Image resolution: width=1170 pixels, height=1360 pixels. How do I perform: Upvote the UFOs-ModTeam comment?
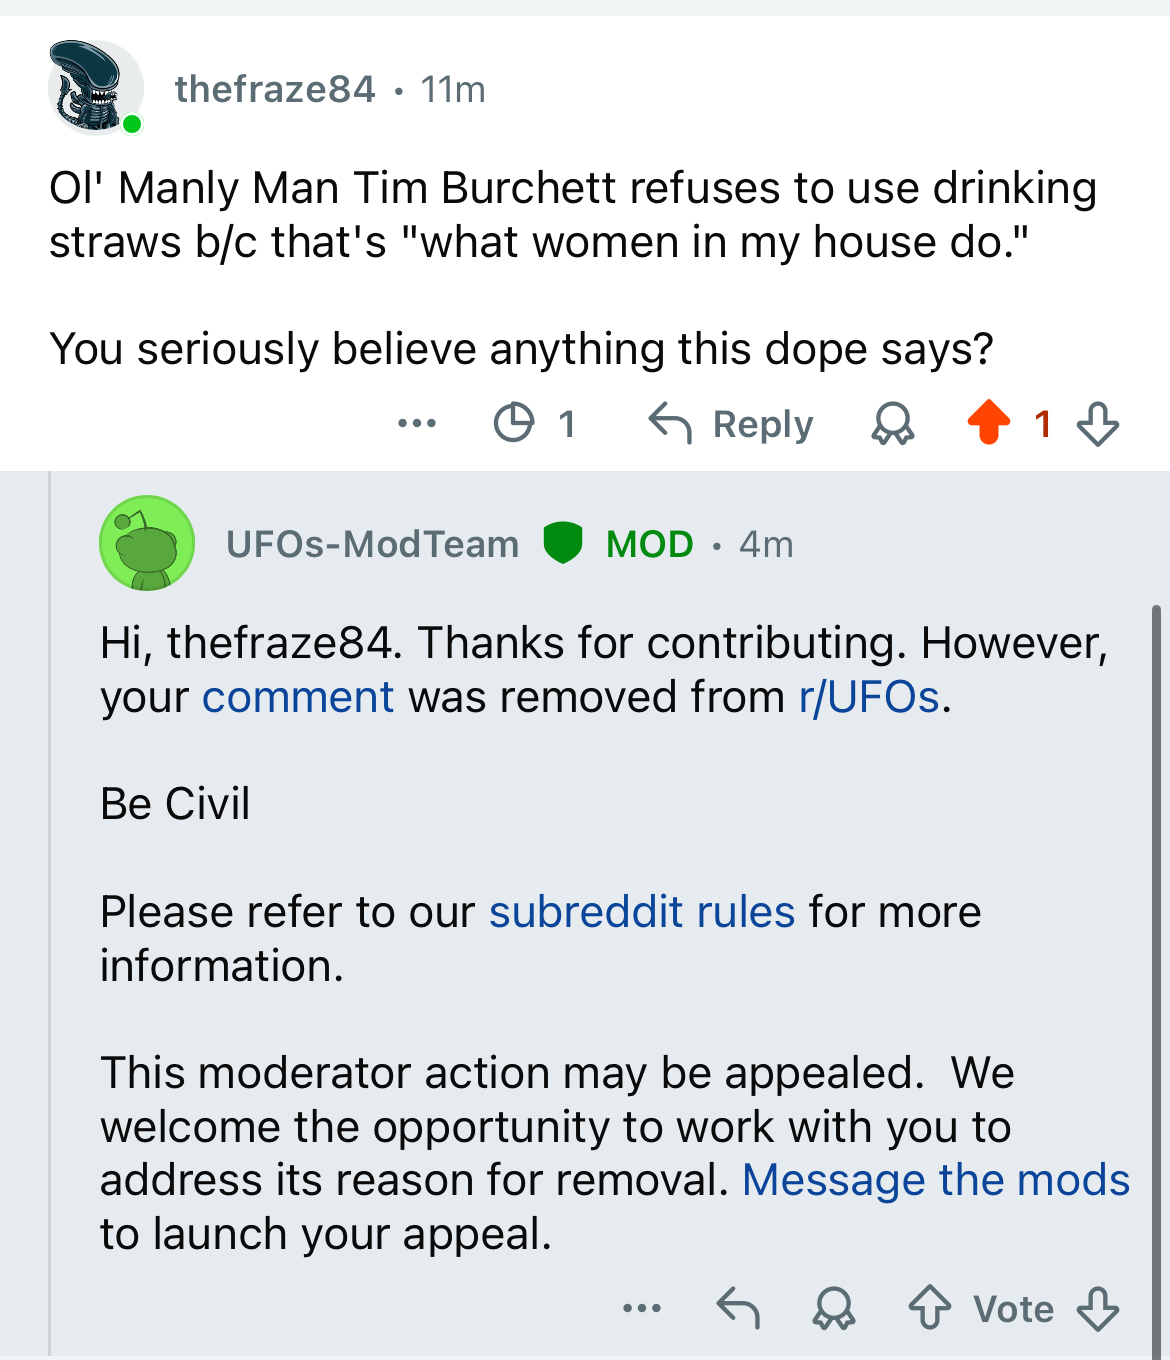point(929,1308)
